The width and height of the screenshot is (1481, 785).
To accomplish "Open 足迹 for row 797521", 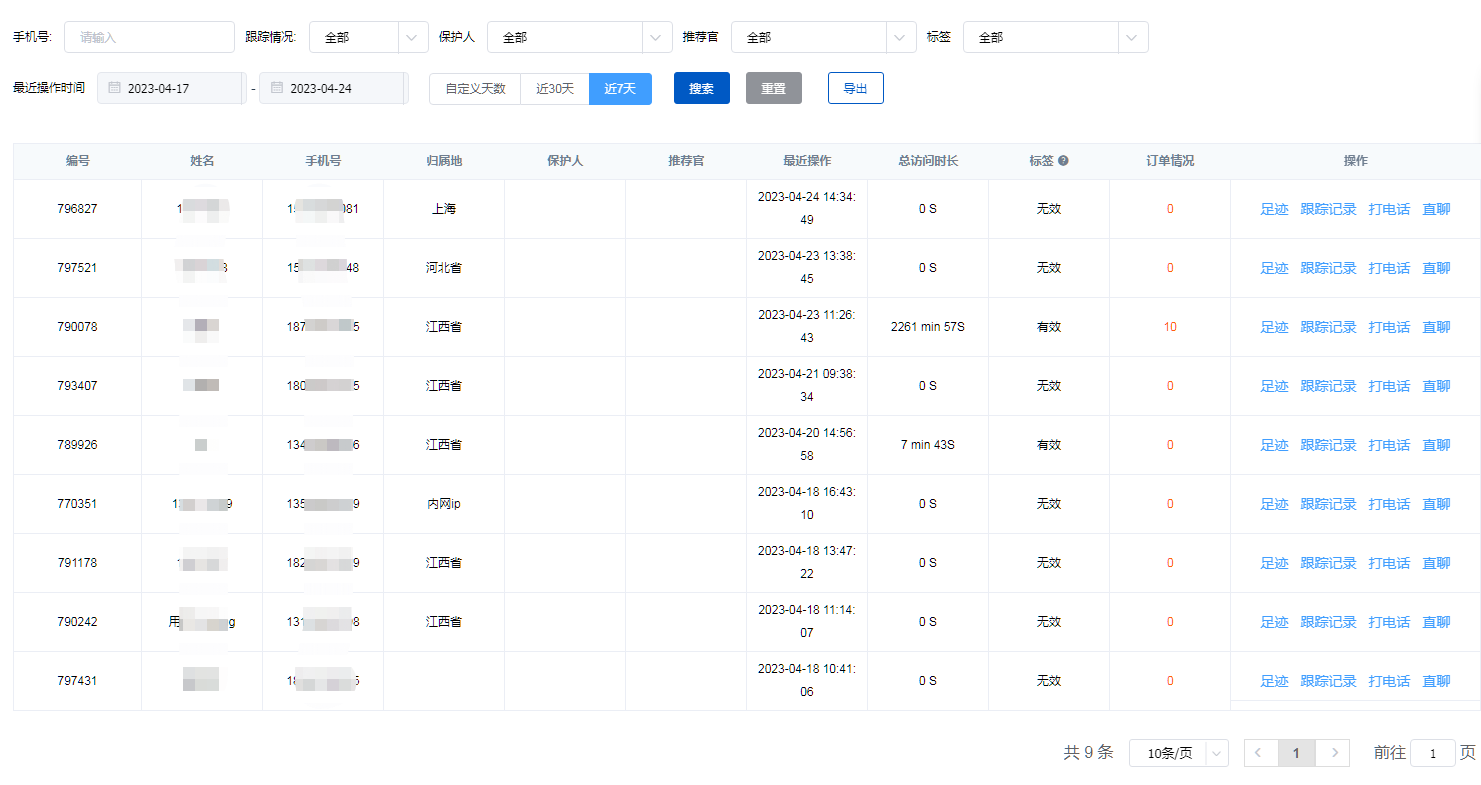I will tap(1274, 268).
